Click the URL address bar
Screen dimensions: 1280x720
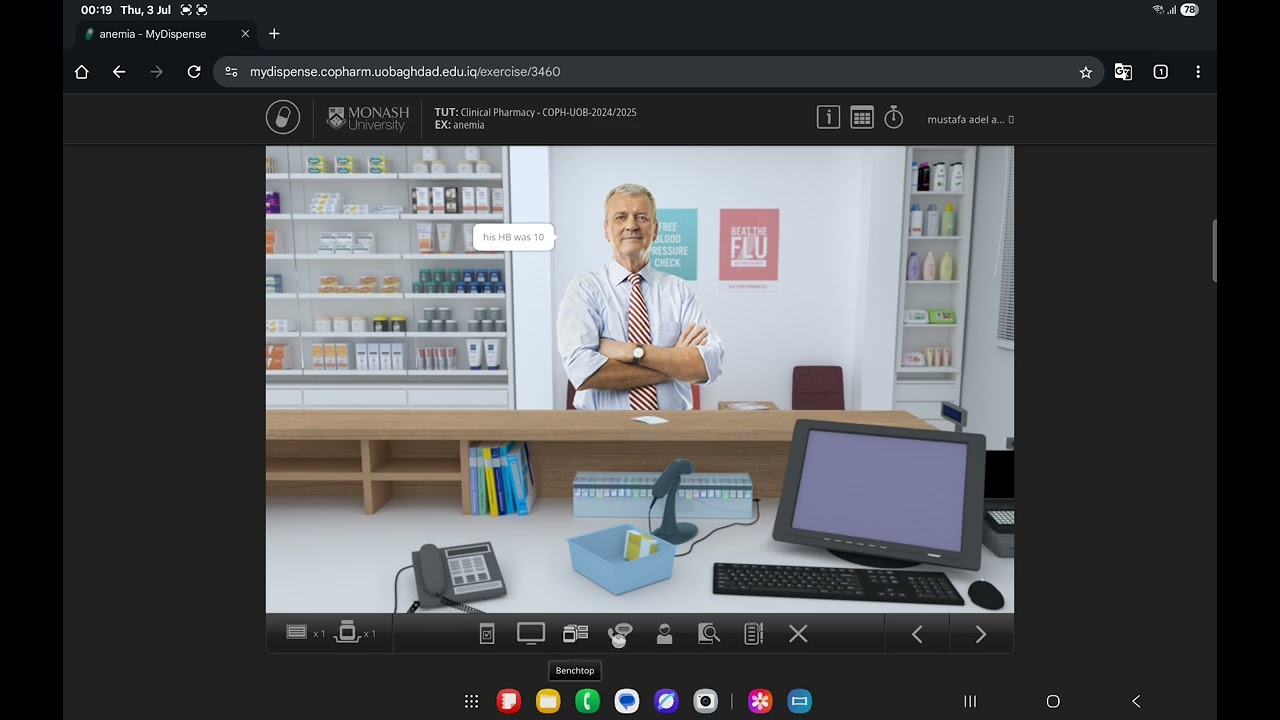(658, 72)
